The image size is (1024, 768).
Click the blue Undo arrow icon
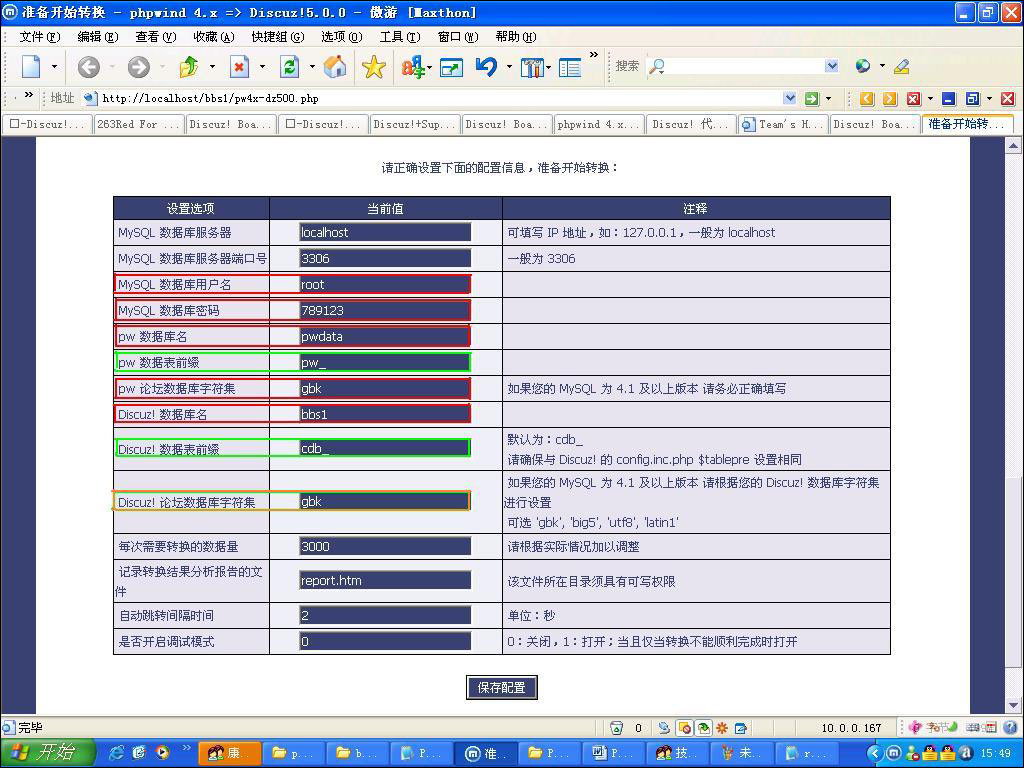(487, 66)
